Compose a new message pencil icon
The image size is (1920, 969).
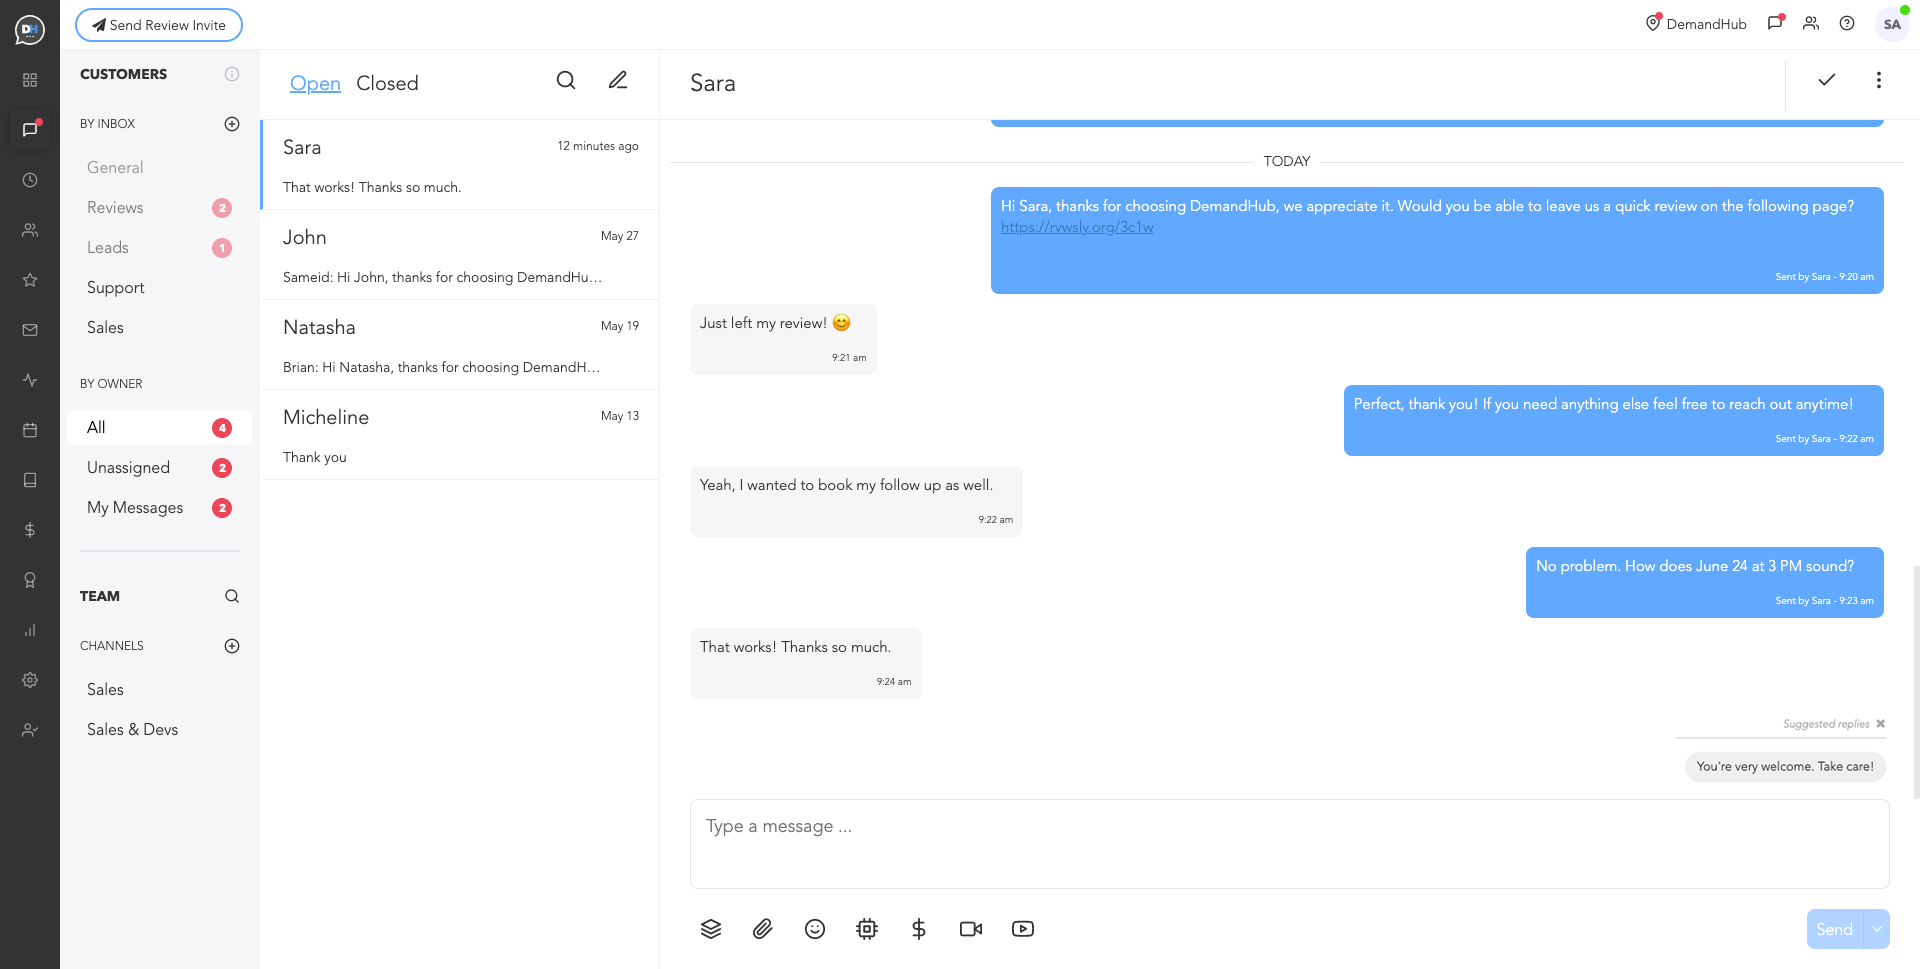click(618, 81)
